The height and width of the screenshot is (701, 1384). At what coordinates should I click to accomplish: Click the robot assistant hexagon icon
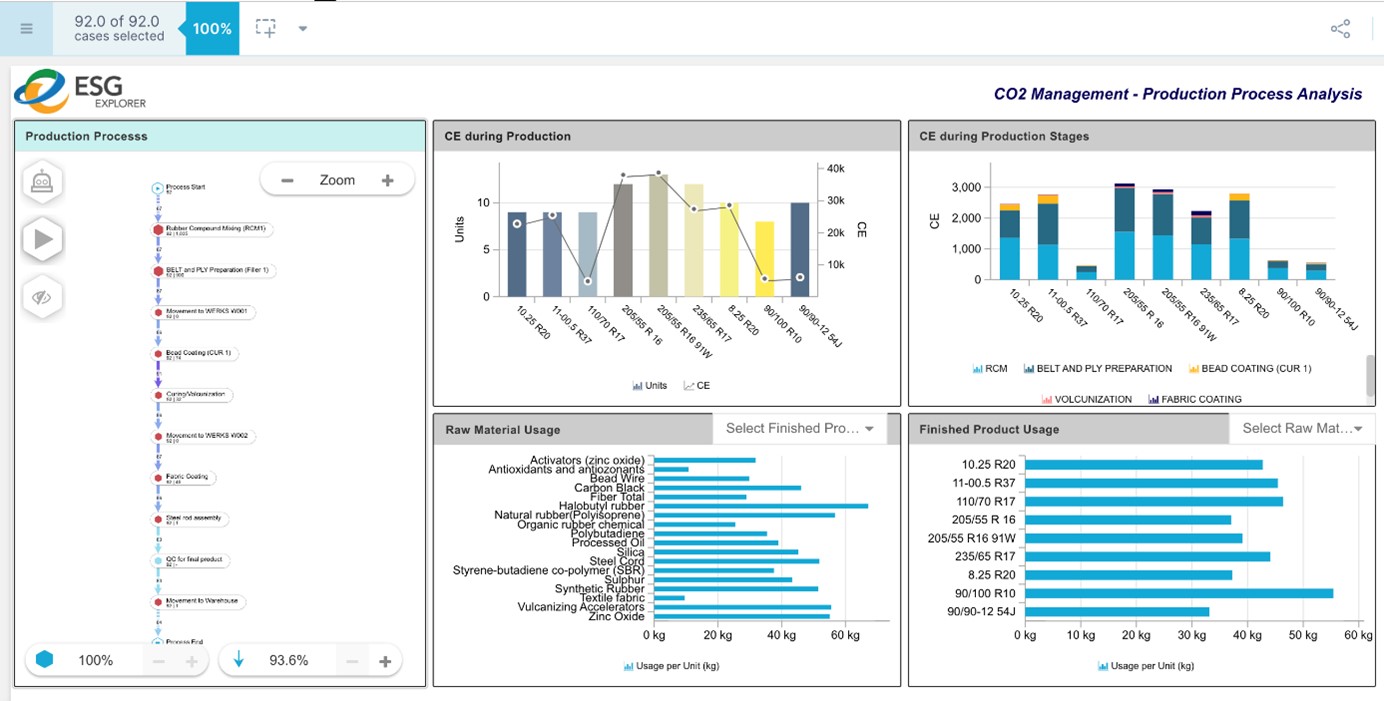click(43, 183)
